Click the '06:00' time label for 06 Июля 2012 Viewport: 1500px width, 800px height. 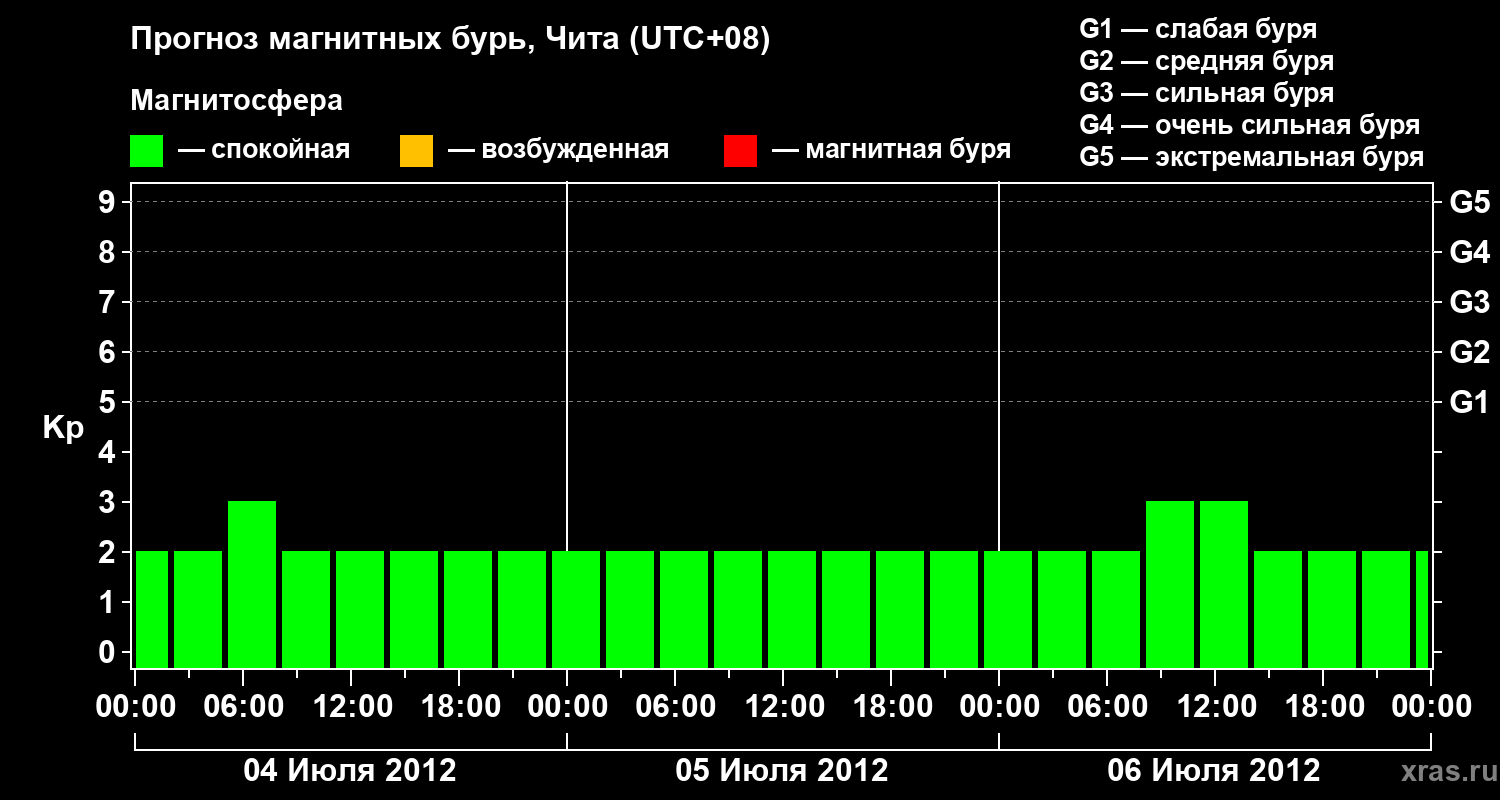[x=1108, y=707]
